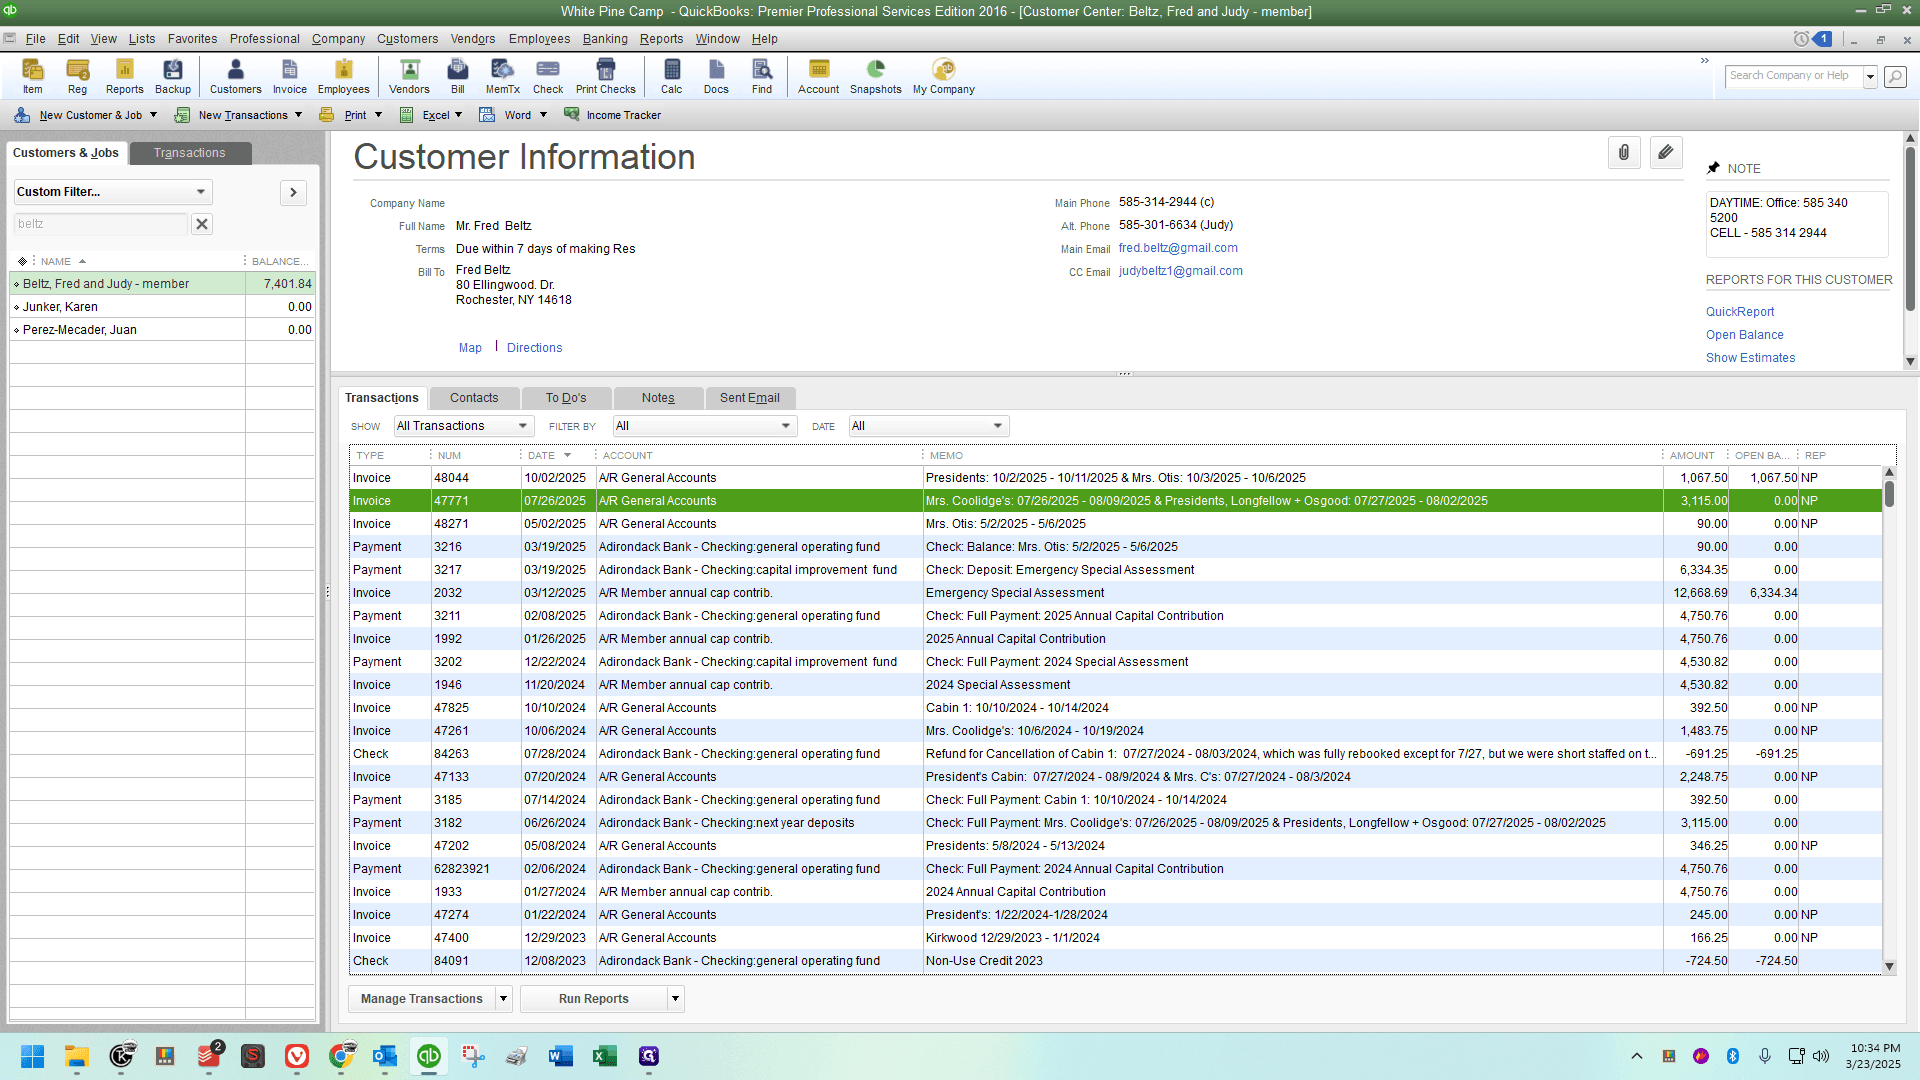Expand the Word dropdown

pos(544,115)
